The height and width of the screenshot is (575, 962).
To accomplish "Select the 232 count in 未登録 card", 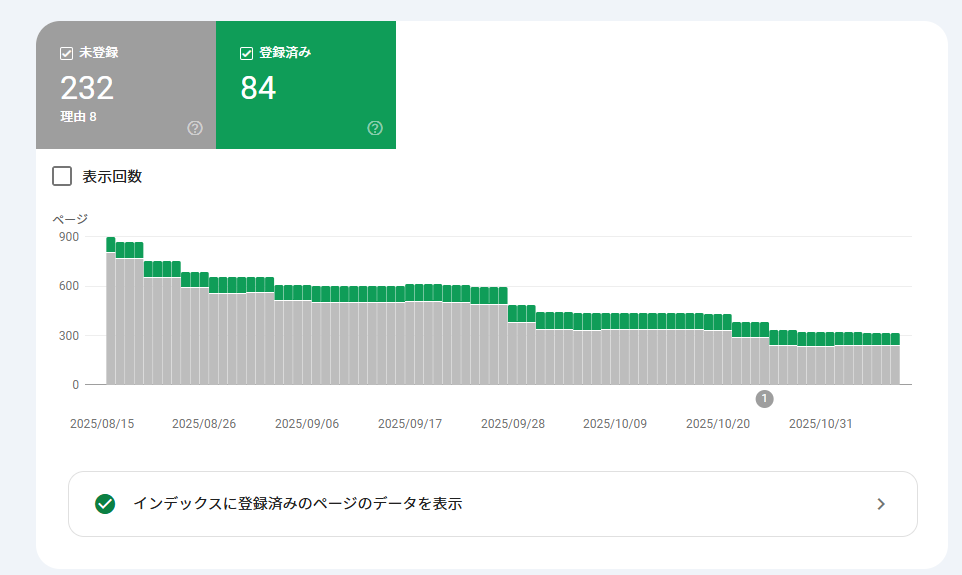I will pyautogui.click(x=87, y=88).
